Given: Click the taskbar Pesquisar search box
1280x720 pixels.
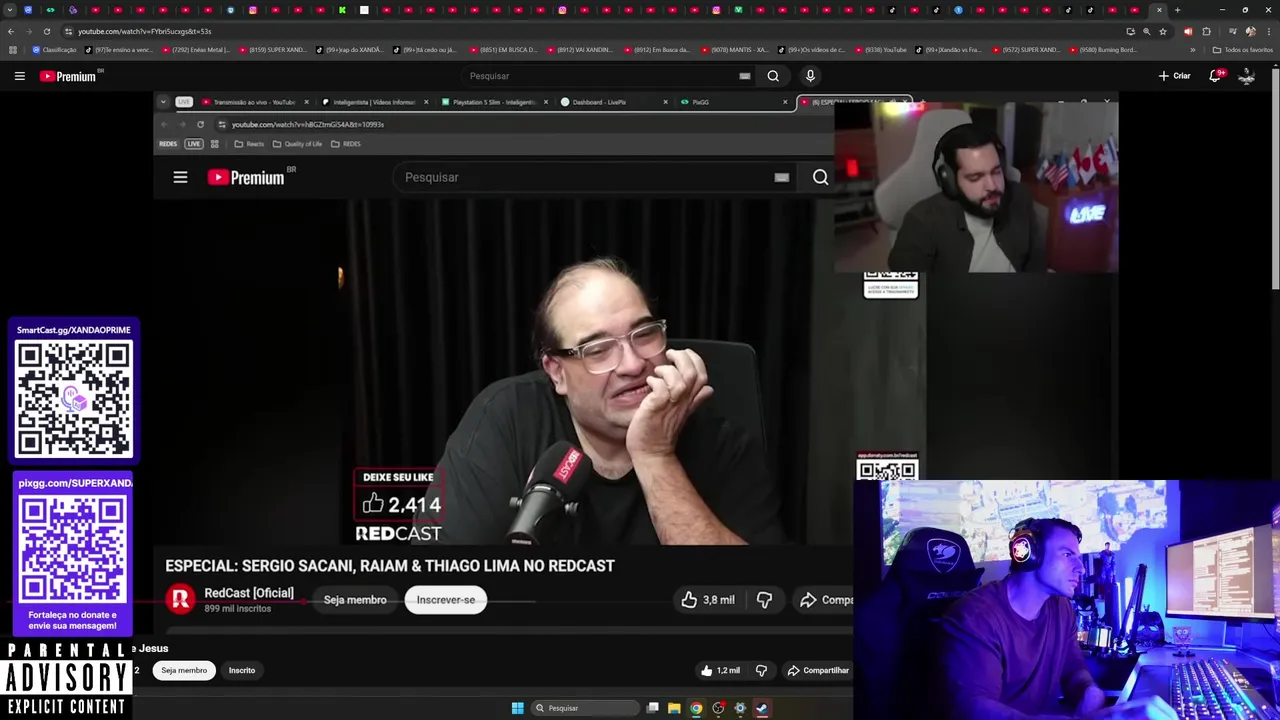Looking at the screenshot, I should 585,708.
